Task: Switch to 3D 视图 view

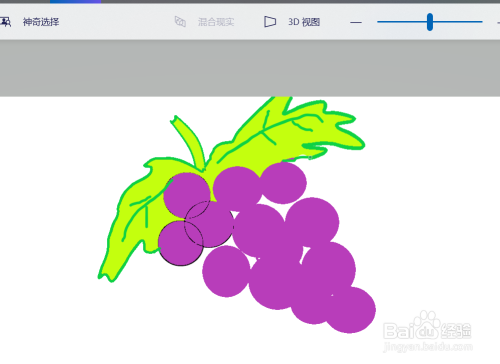Action: coord(304,22)
